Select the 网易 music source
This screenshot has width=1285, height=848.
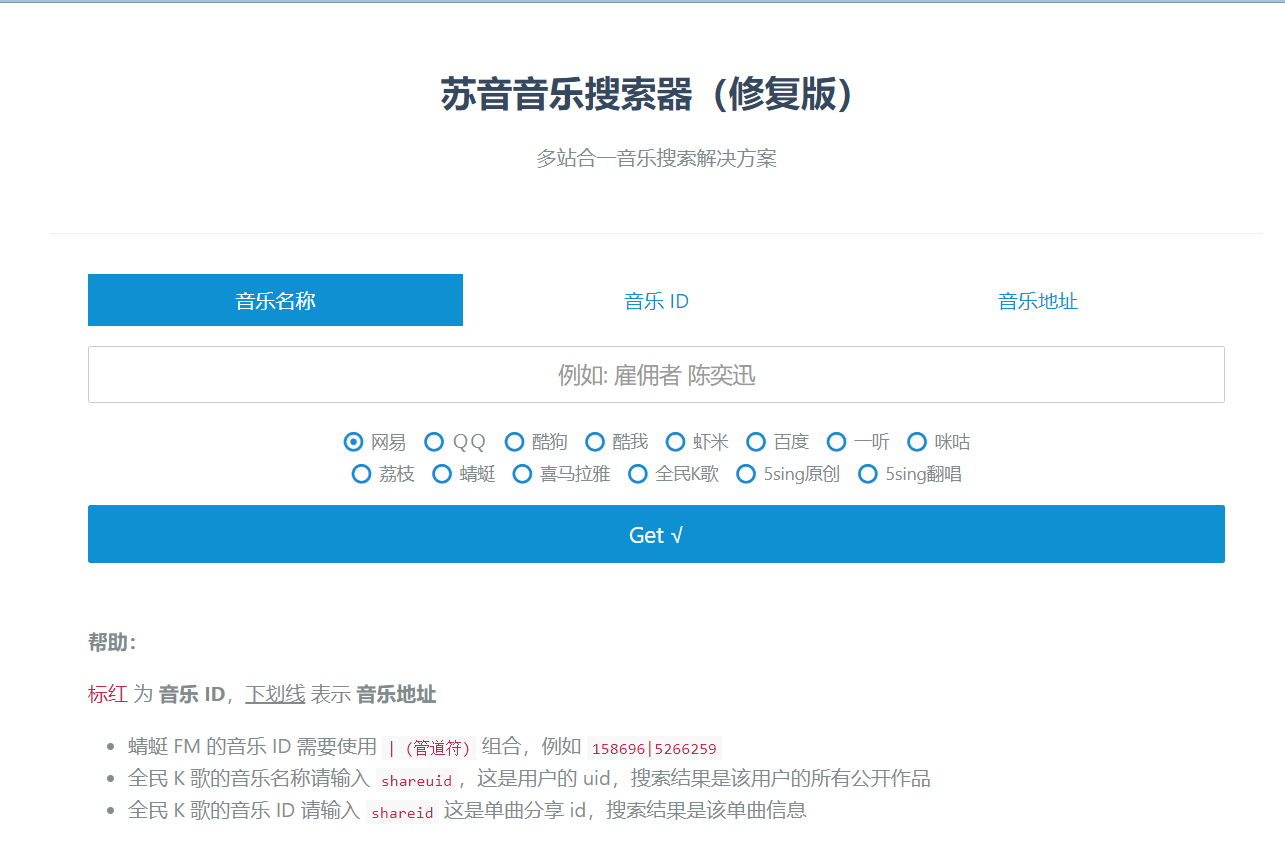354,441
